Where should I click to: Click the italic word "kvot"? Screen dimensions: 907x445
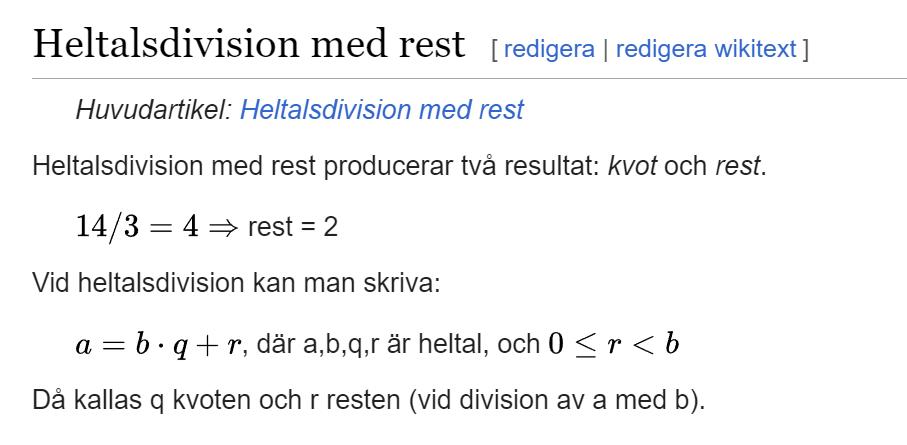(x=632, y=166)
